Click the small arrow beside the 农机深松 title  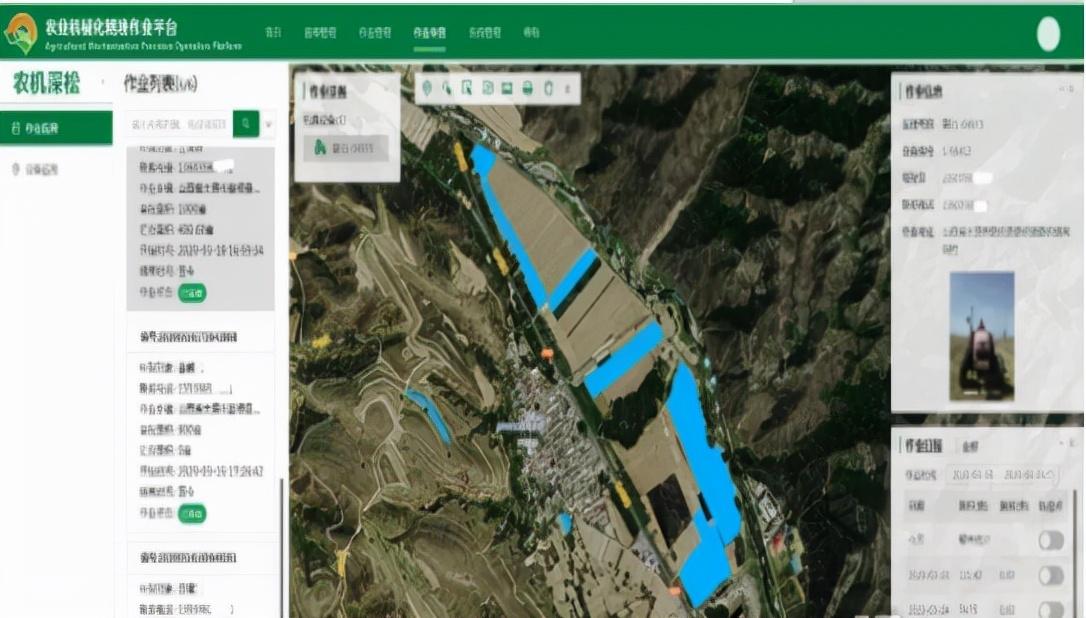(x=103, y=82)
